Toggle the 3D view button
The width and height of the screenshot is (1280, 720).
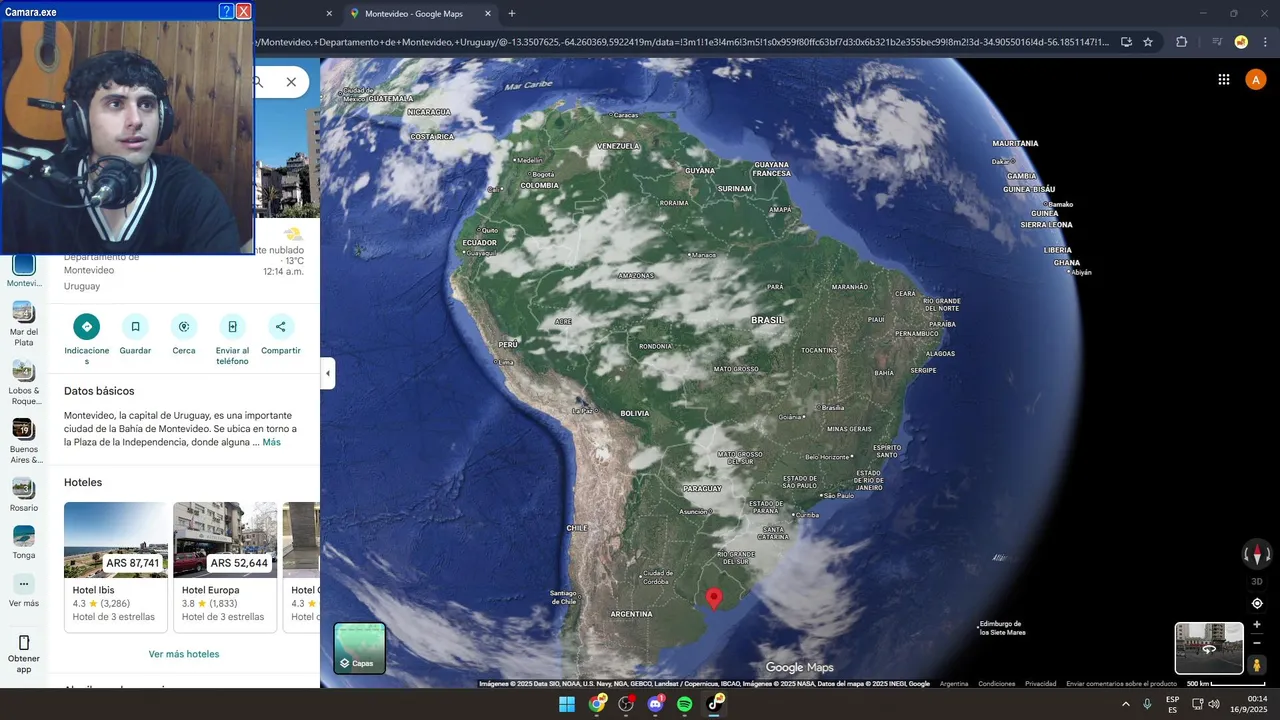1257,581
